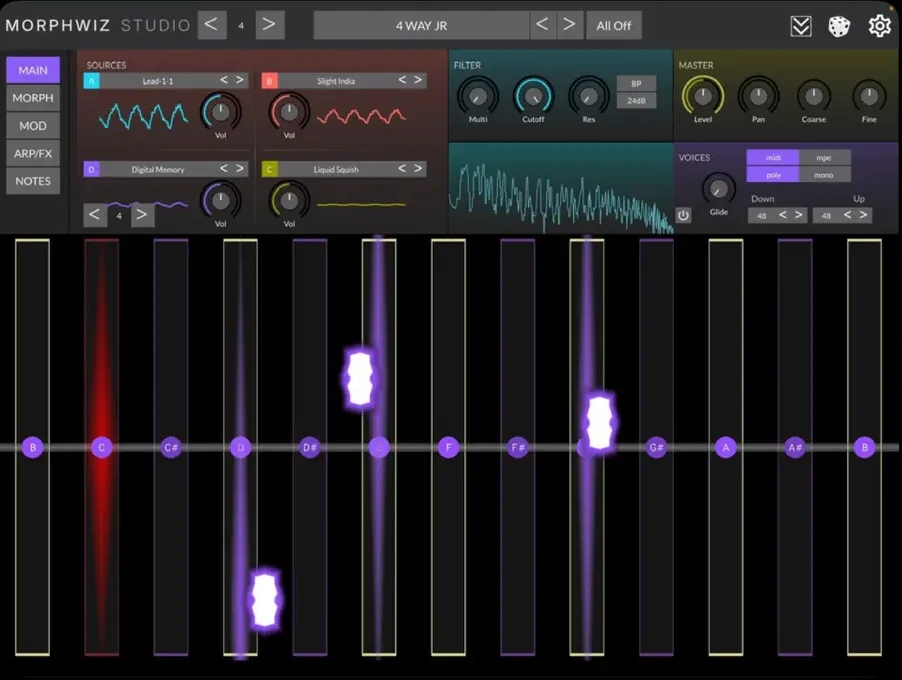This screenshot has height=680, width=902.
Task: Select source A badge
Action: coord(91,81)
